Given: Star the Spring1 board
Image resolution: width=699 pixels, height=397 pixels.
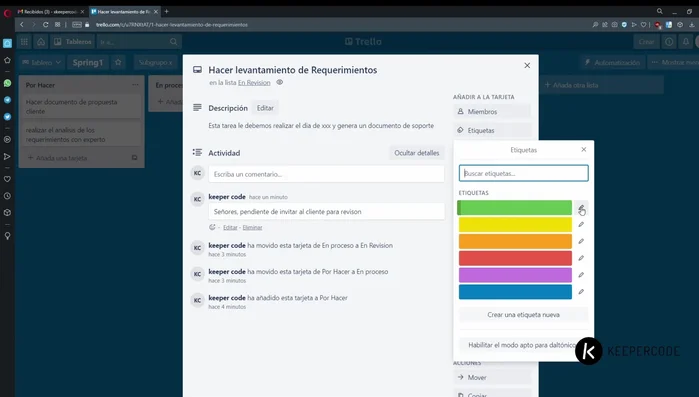Looking at the screenshot, I should (x=118, y=63).
